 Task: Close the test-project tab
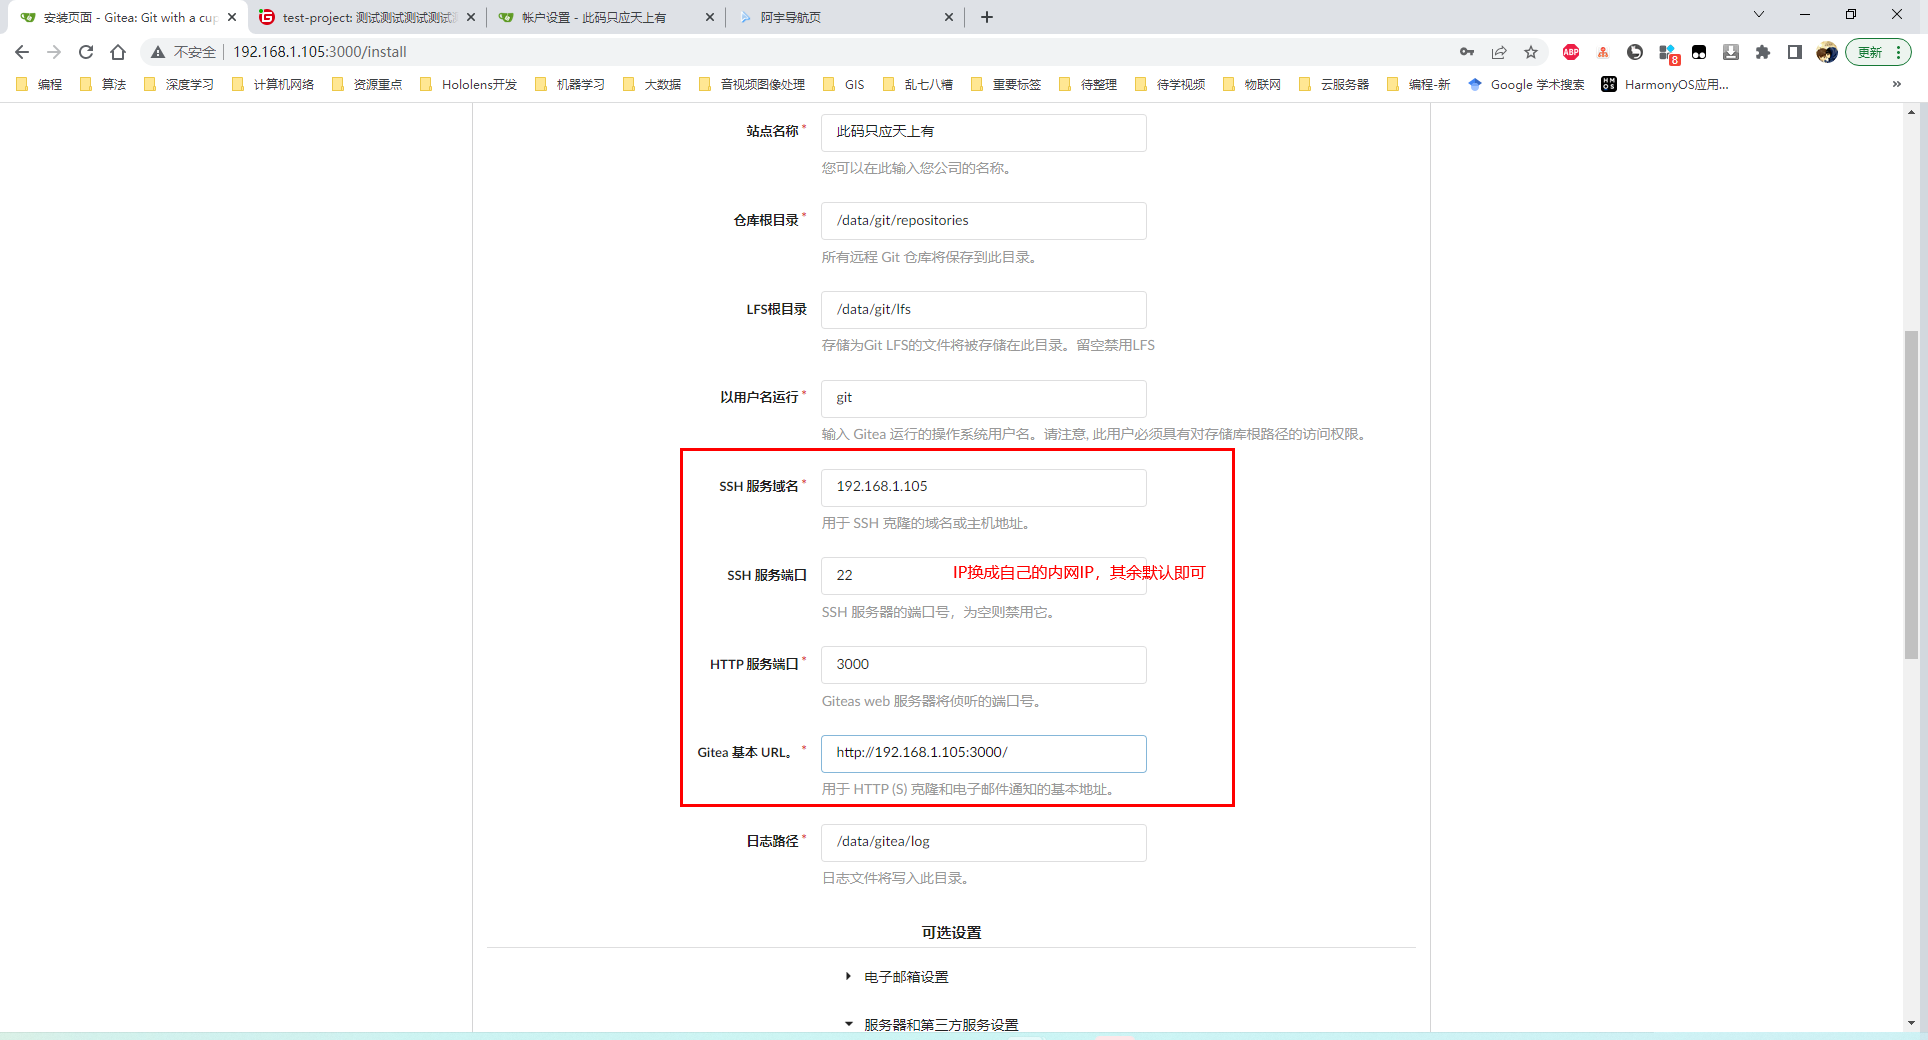(x=471, y=17)
